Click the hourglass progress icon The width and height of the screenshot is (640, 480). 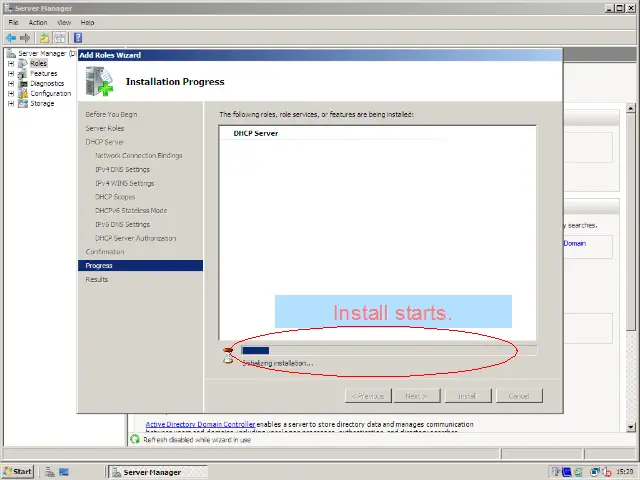coord(228,356)
